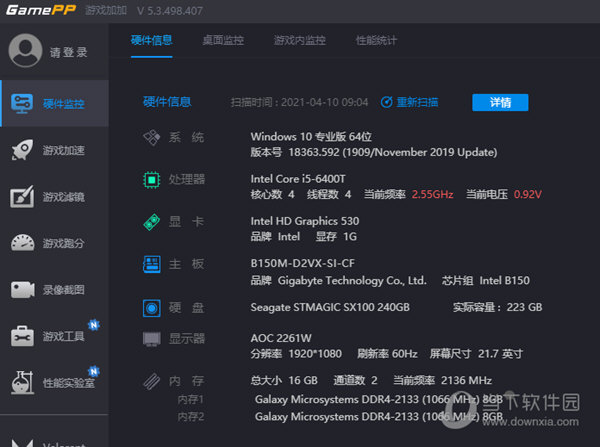Open the 游戏加速 rocket icon
The width and height of the screenshot is (600, 447).
(22, 150)
